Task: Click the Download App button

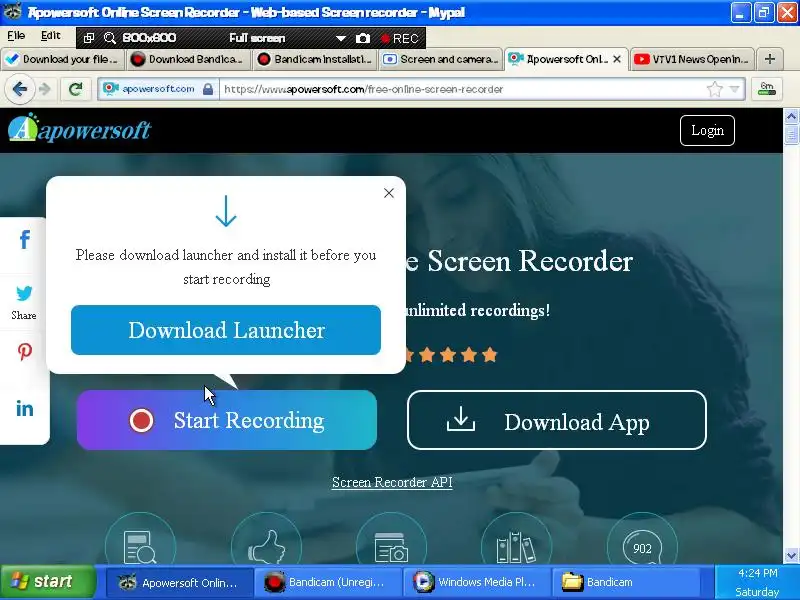Action: (x=557, y=420)
